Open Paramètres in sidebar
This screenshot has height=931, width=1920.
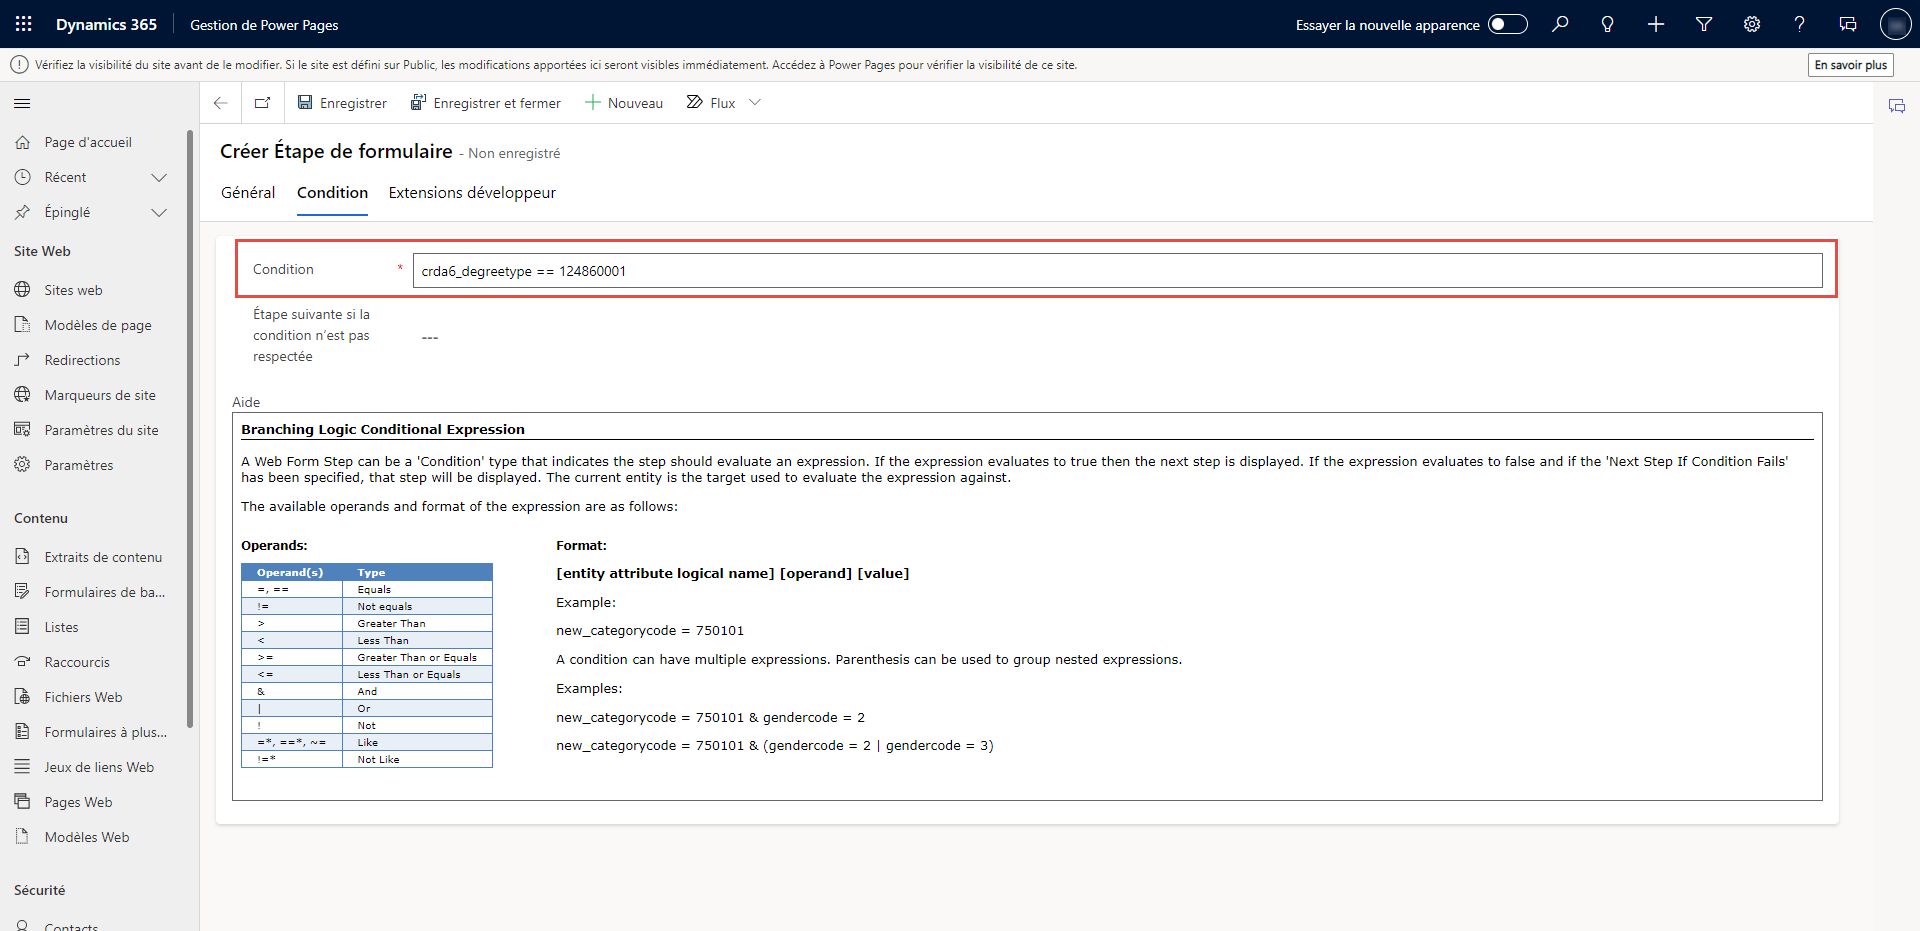tap(79, 465)
